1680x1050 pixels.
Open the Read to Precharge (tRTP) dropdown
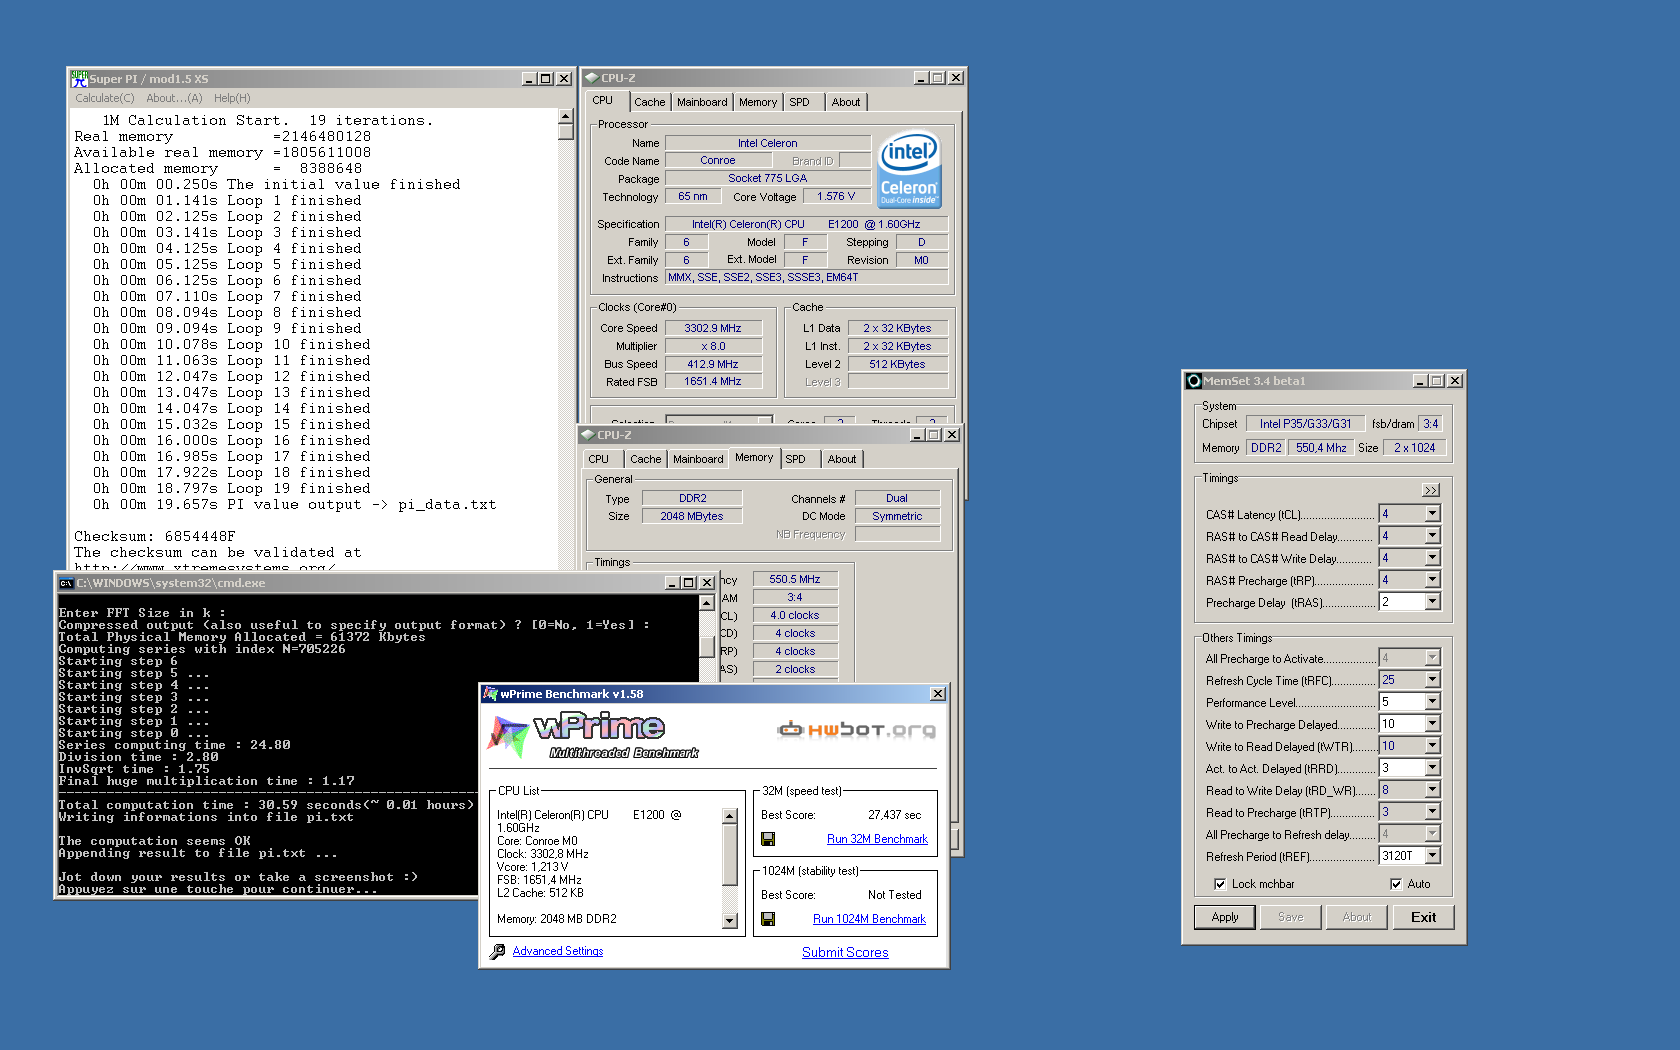pyautogui.click(x=1432, y=812)
